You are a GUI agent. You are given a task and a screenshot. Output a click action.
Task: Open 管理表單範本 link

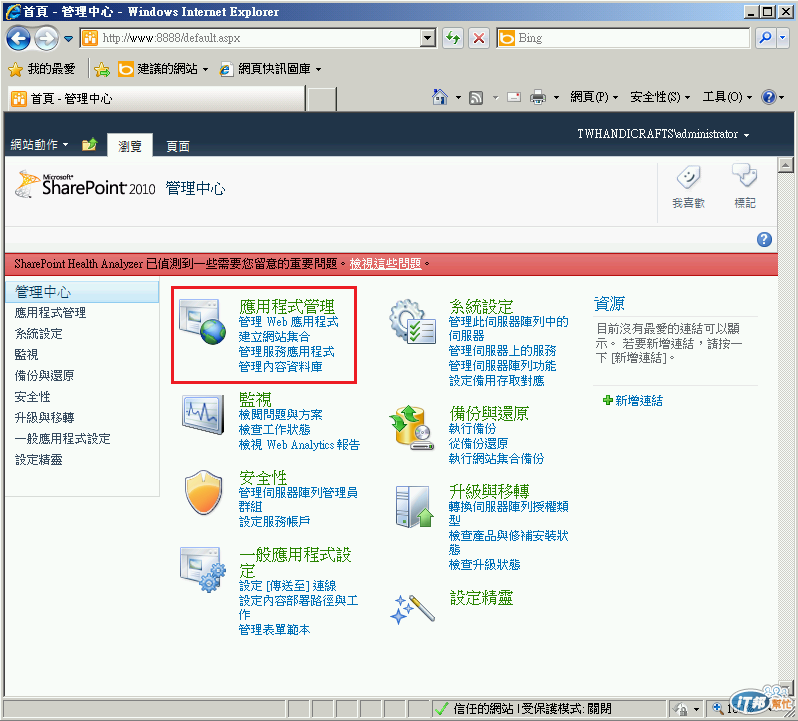pos(274,630)
